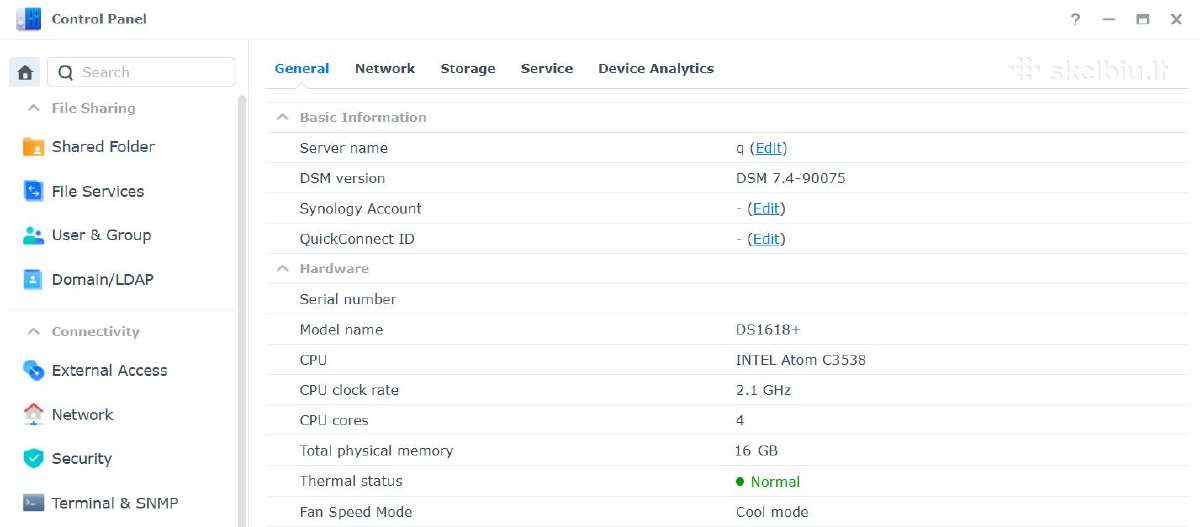Minimize the Control Panel window

pos(1108,19)
